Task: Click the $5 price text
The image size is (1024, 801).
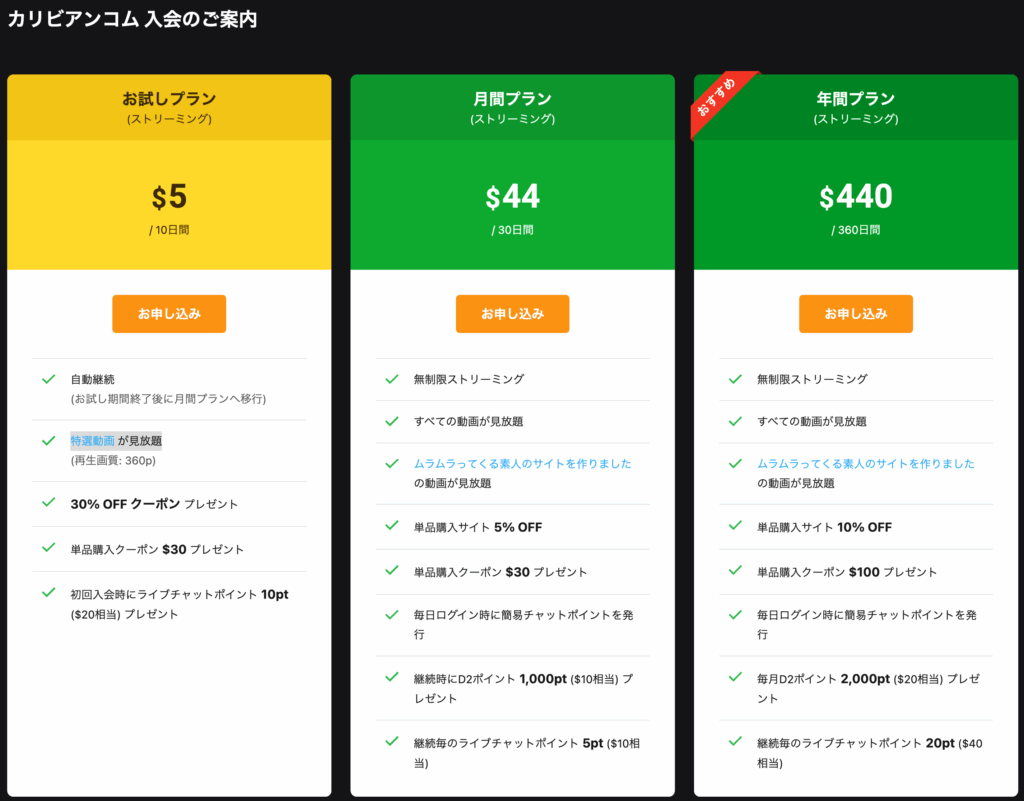Action: pyautogui.click(x=169, y=196)
